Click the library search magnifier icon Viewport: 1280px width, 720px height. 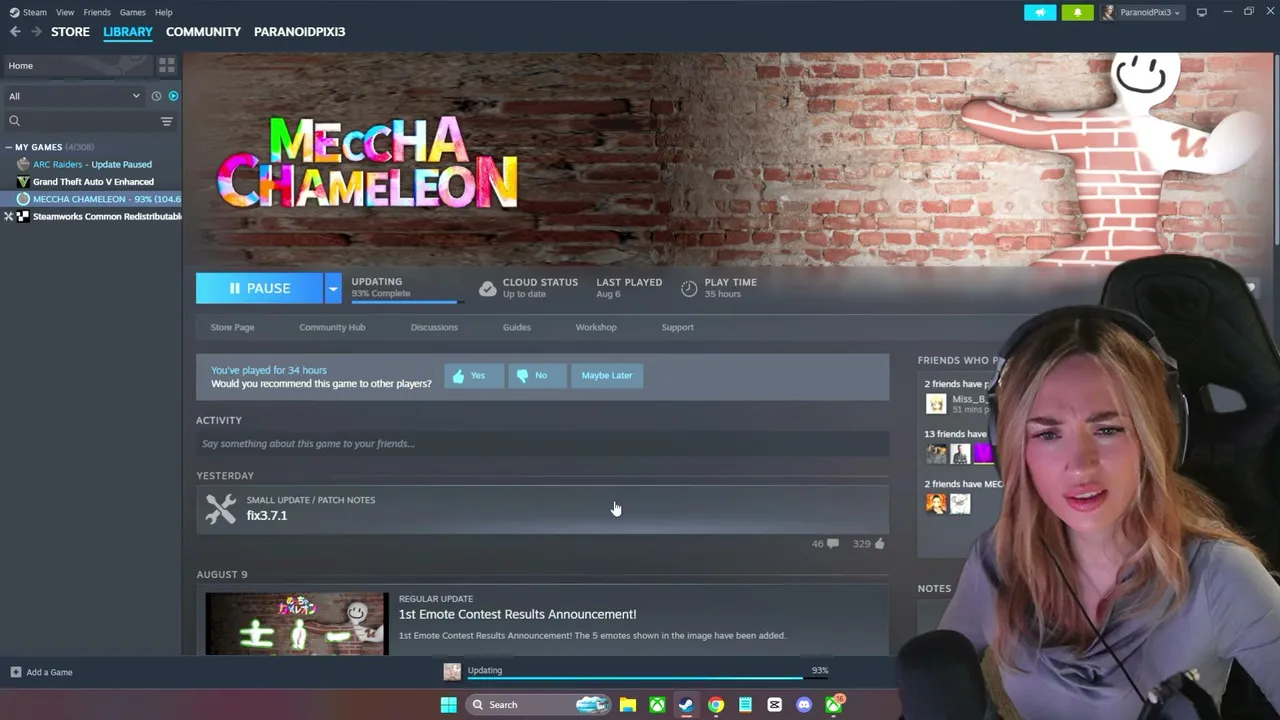point(14,121)
